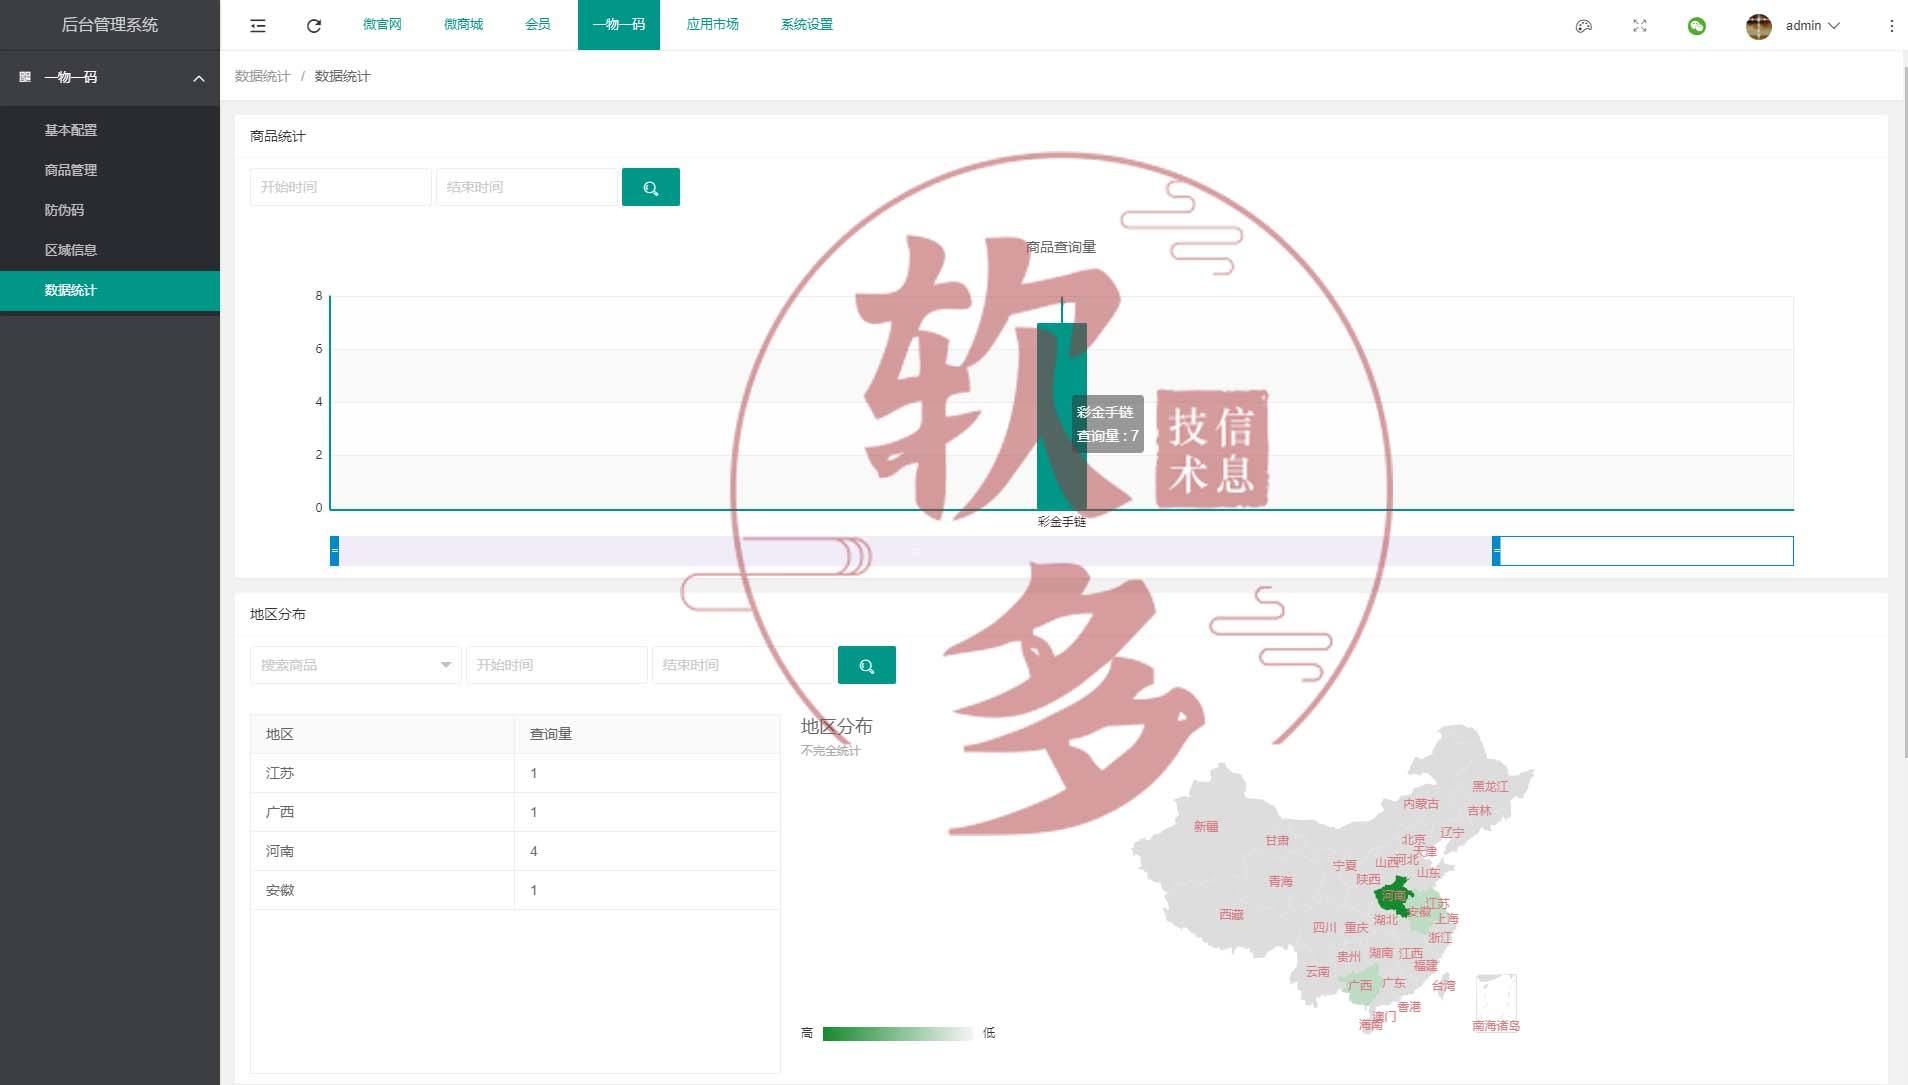Run the 地区分布 search query

point(866,664)
